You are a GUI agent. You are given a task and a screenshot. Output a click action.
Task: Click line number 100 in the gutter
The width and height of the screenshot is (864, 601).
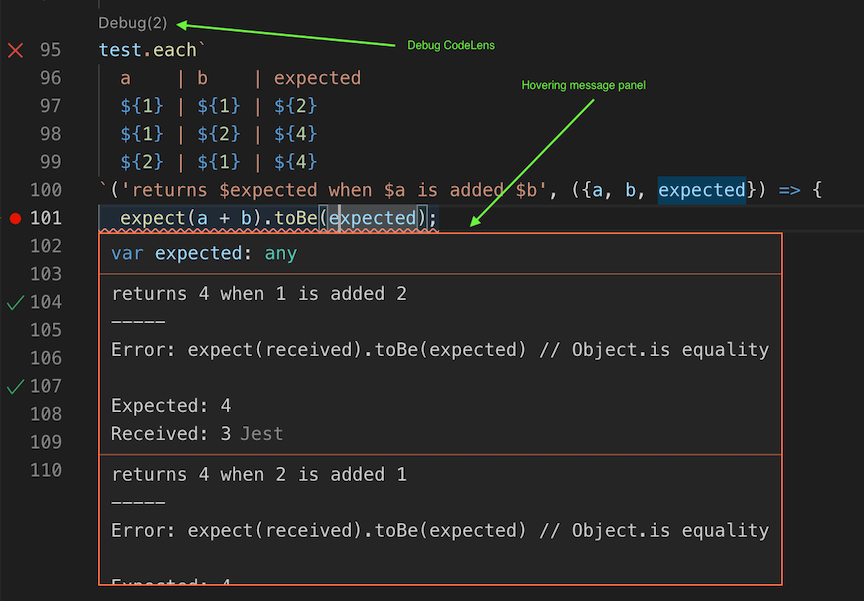(x=46, y=190)
